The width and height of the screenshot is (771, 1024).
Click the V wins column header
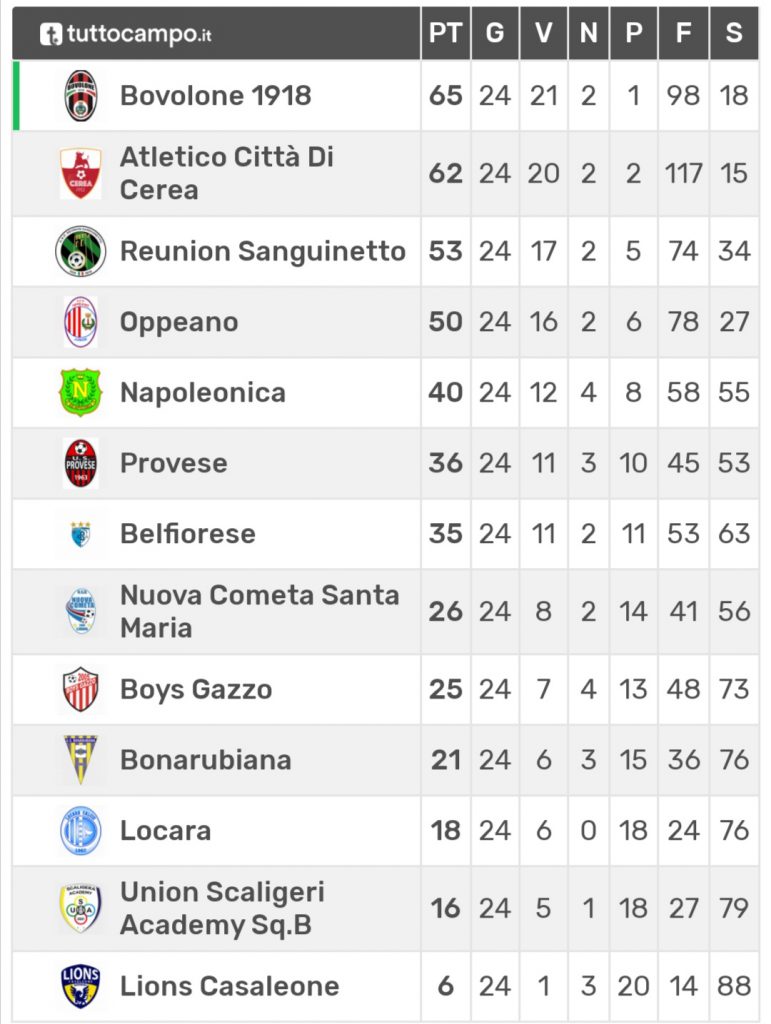(x=544, y=33)
